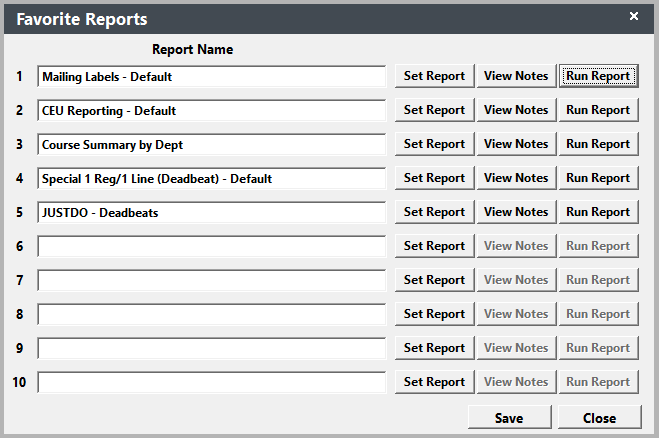The width and height of the screenshot is (659, 438).
Task: View notes for Mailing Labels - Default
Action: (x=515, y=76)
